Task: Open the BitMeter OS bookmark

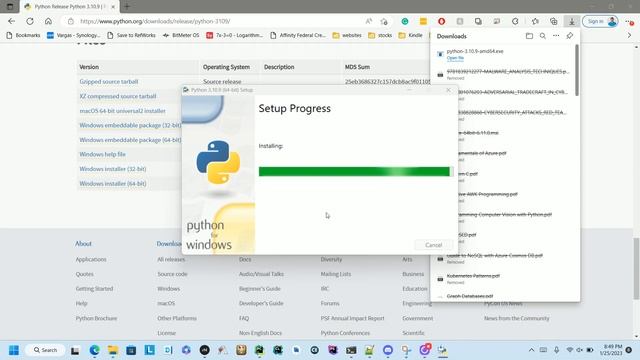Action: (181, 36)
